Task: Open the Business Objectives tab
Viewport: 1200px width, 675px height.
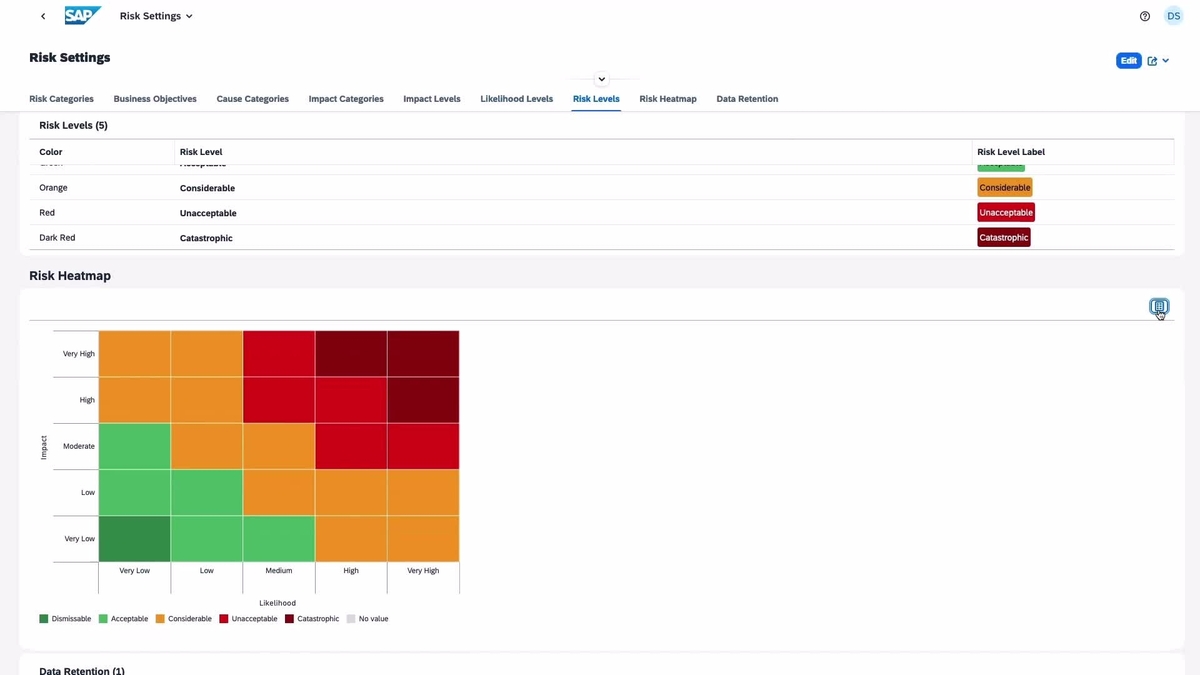Action: [x=155, y=98]
